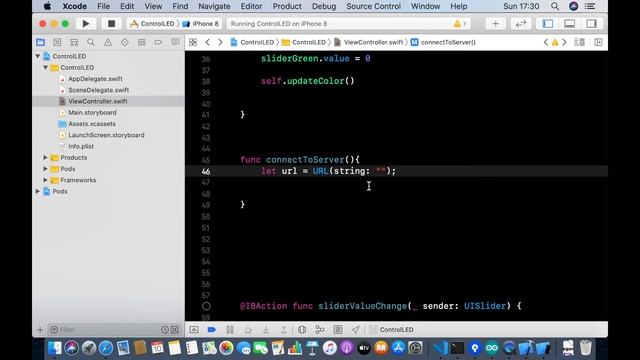Open the Test navigator diamond icon

click(124, 42)
